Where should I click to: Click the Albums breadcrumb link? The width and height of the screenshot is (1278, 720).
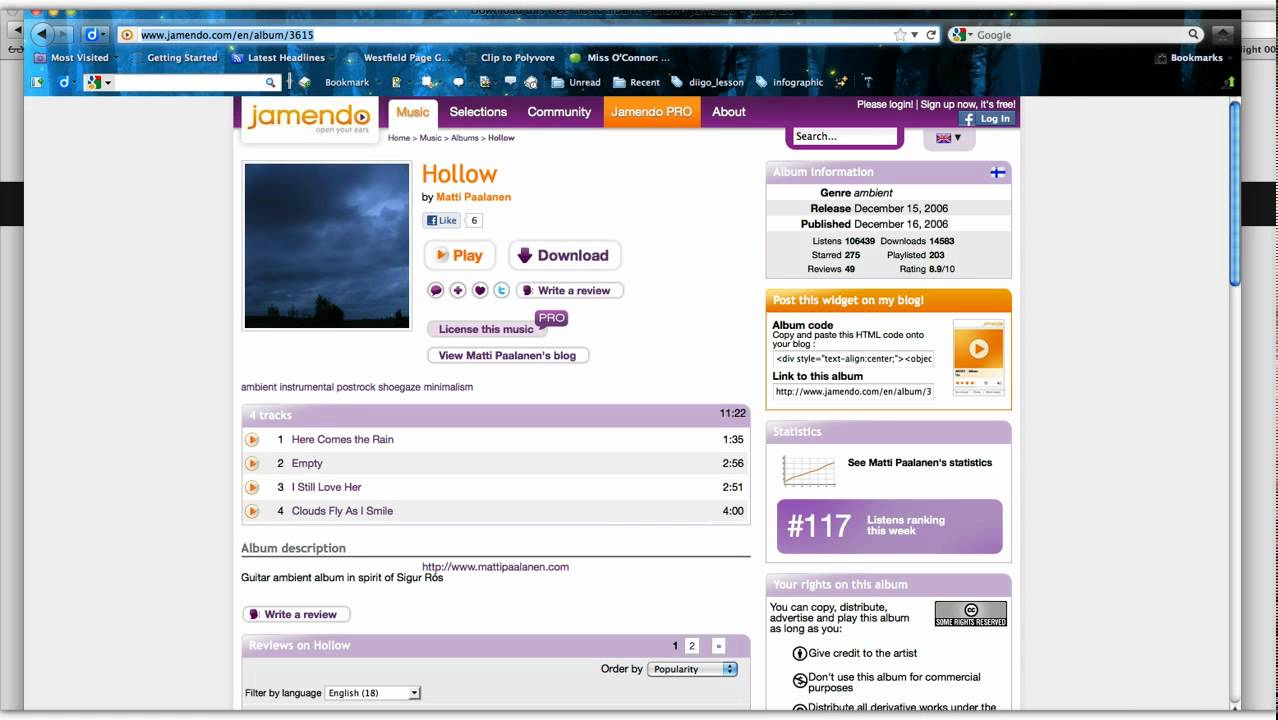465,138
